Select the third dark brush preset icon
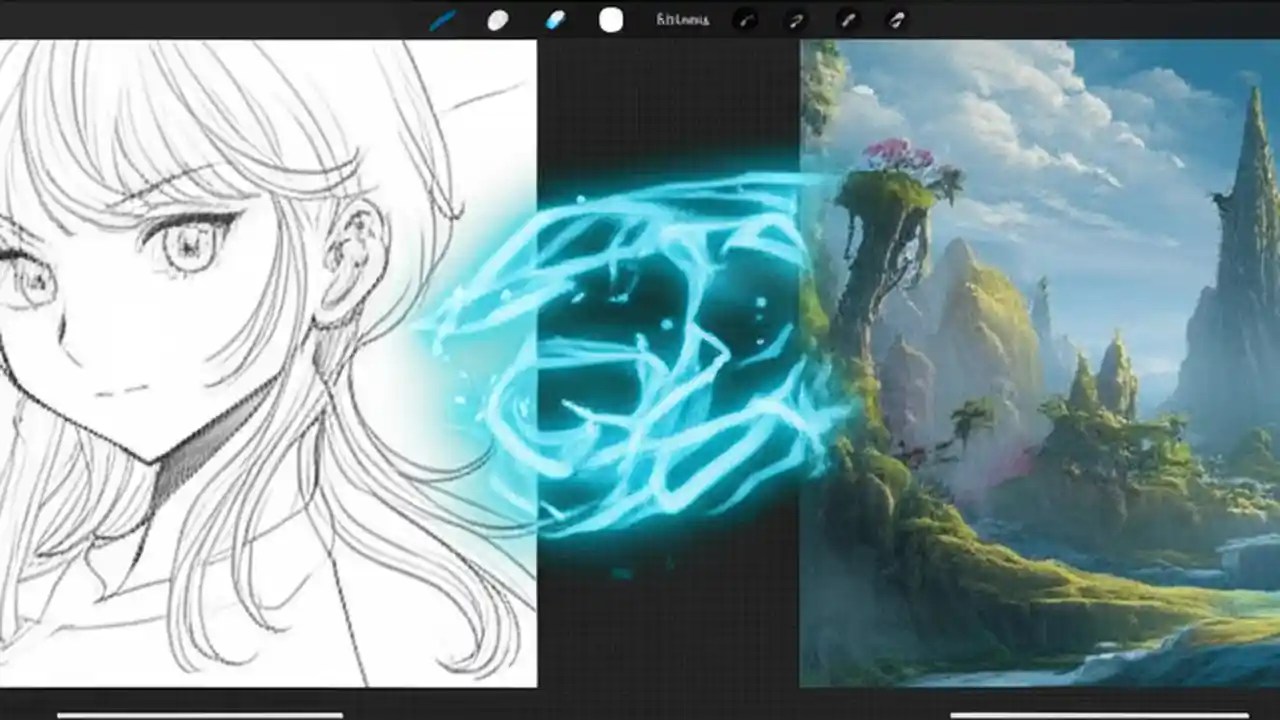The width and height of the screenshot is (1280, 720). [x=847, y=19]
